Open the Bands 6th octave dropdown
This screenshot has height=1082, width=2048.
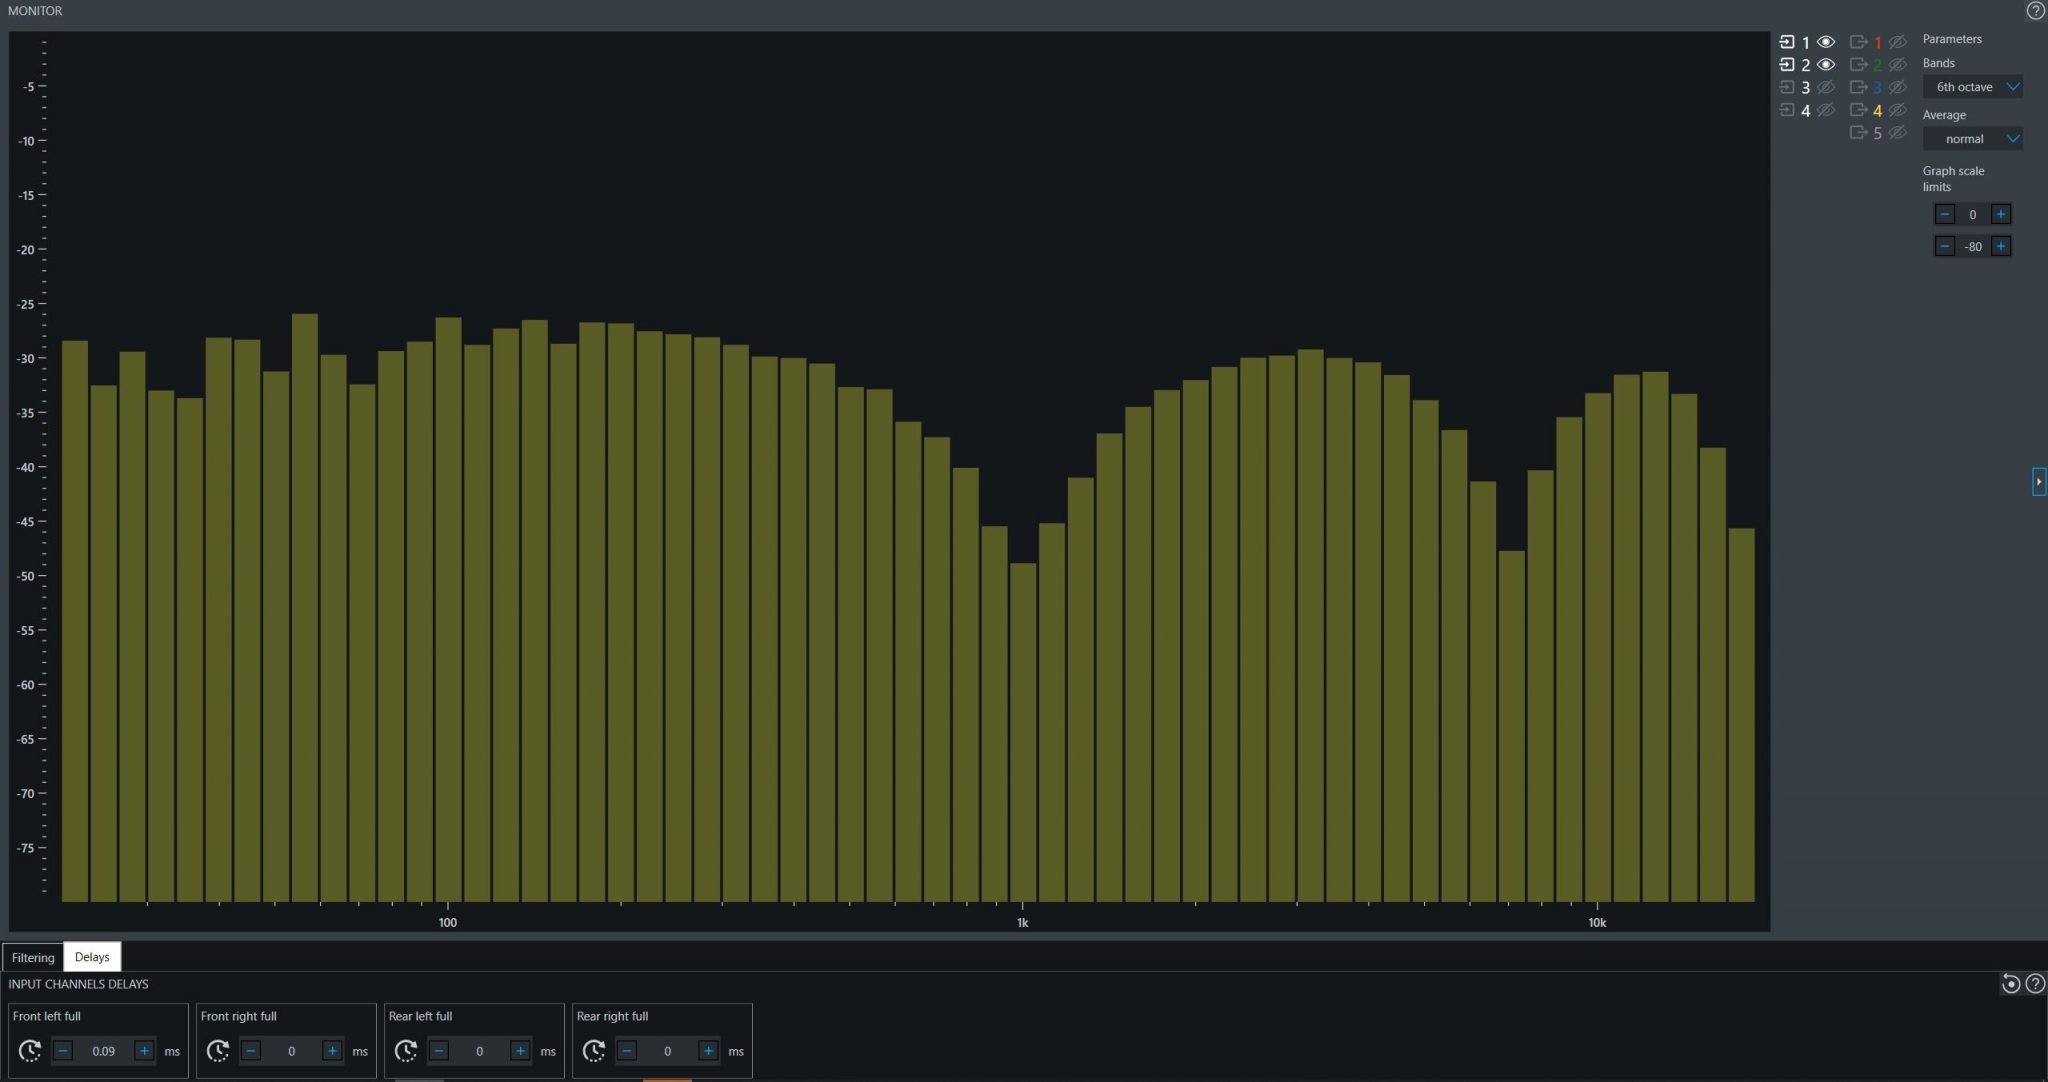tap(1972, 87)
